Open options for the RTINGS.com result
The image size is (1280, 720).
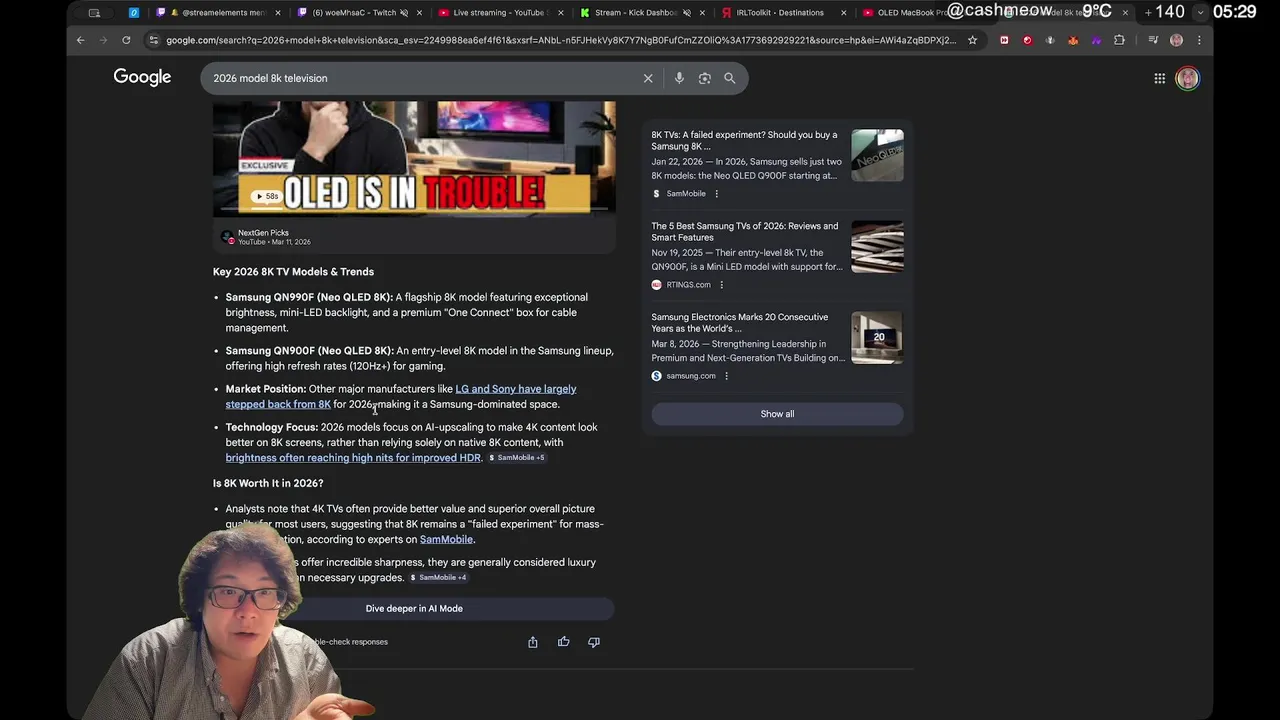click(721, 285)
